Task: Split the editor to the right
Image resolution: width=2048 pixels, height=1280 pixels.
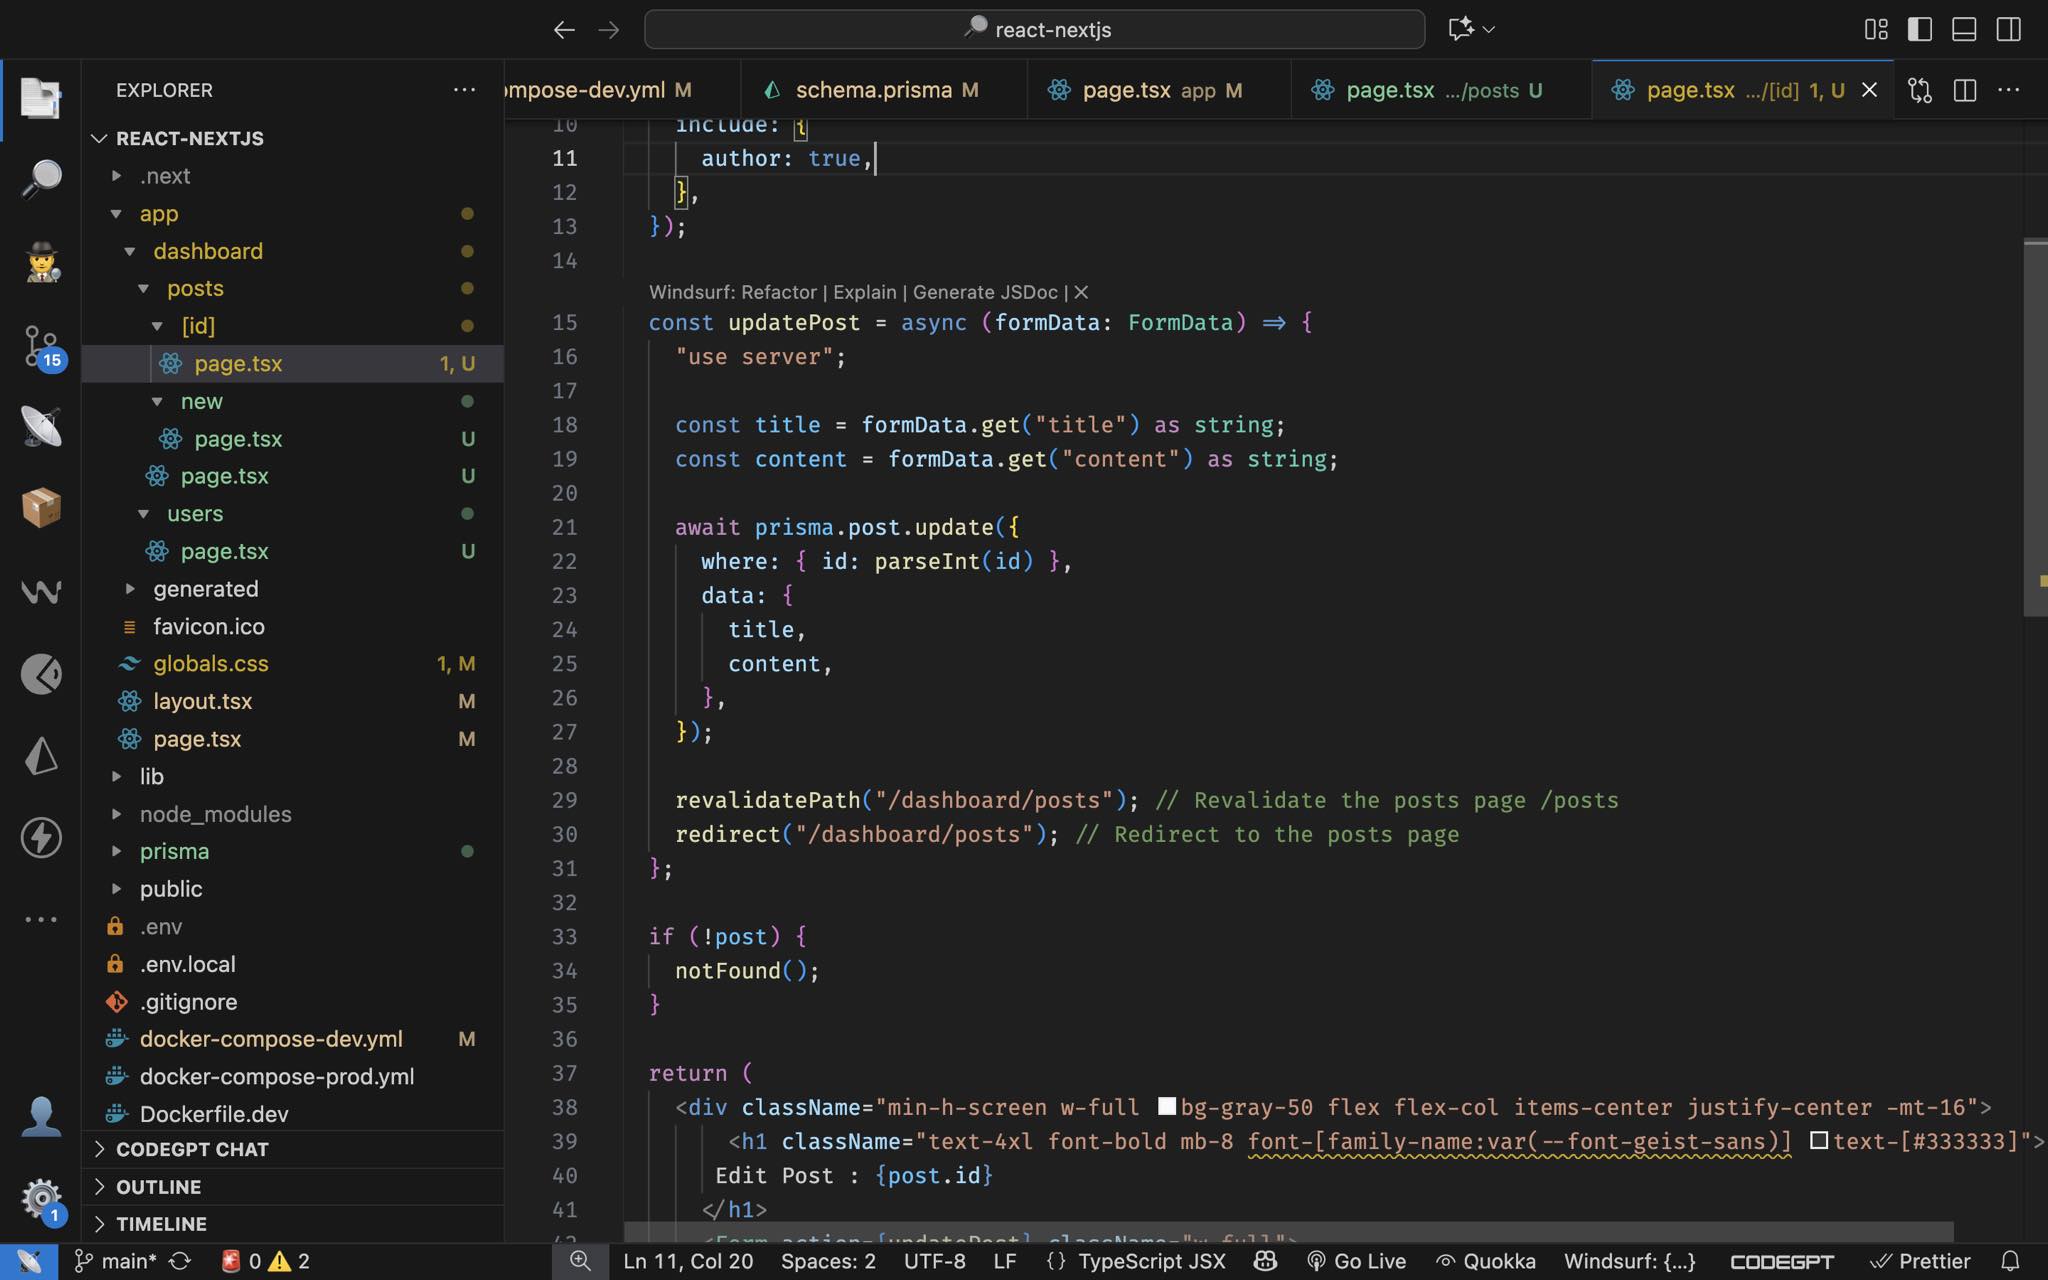Action: [x=1965, y=90]
